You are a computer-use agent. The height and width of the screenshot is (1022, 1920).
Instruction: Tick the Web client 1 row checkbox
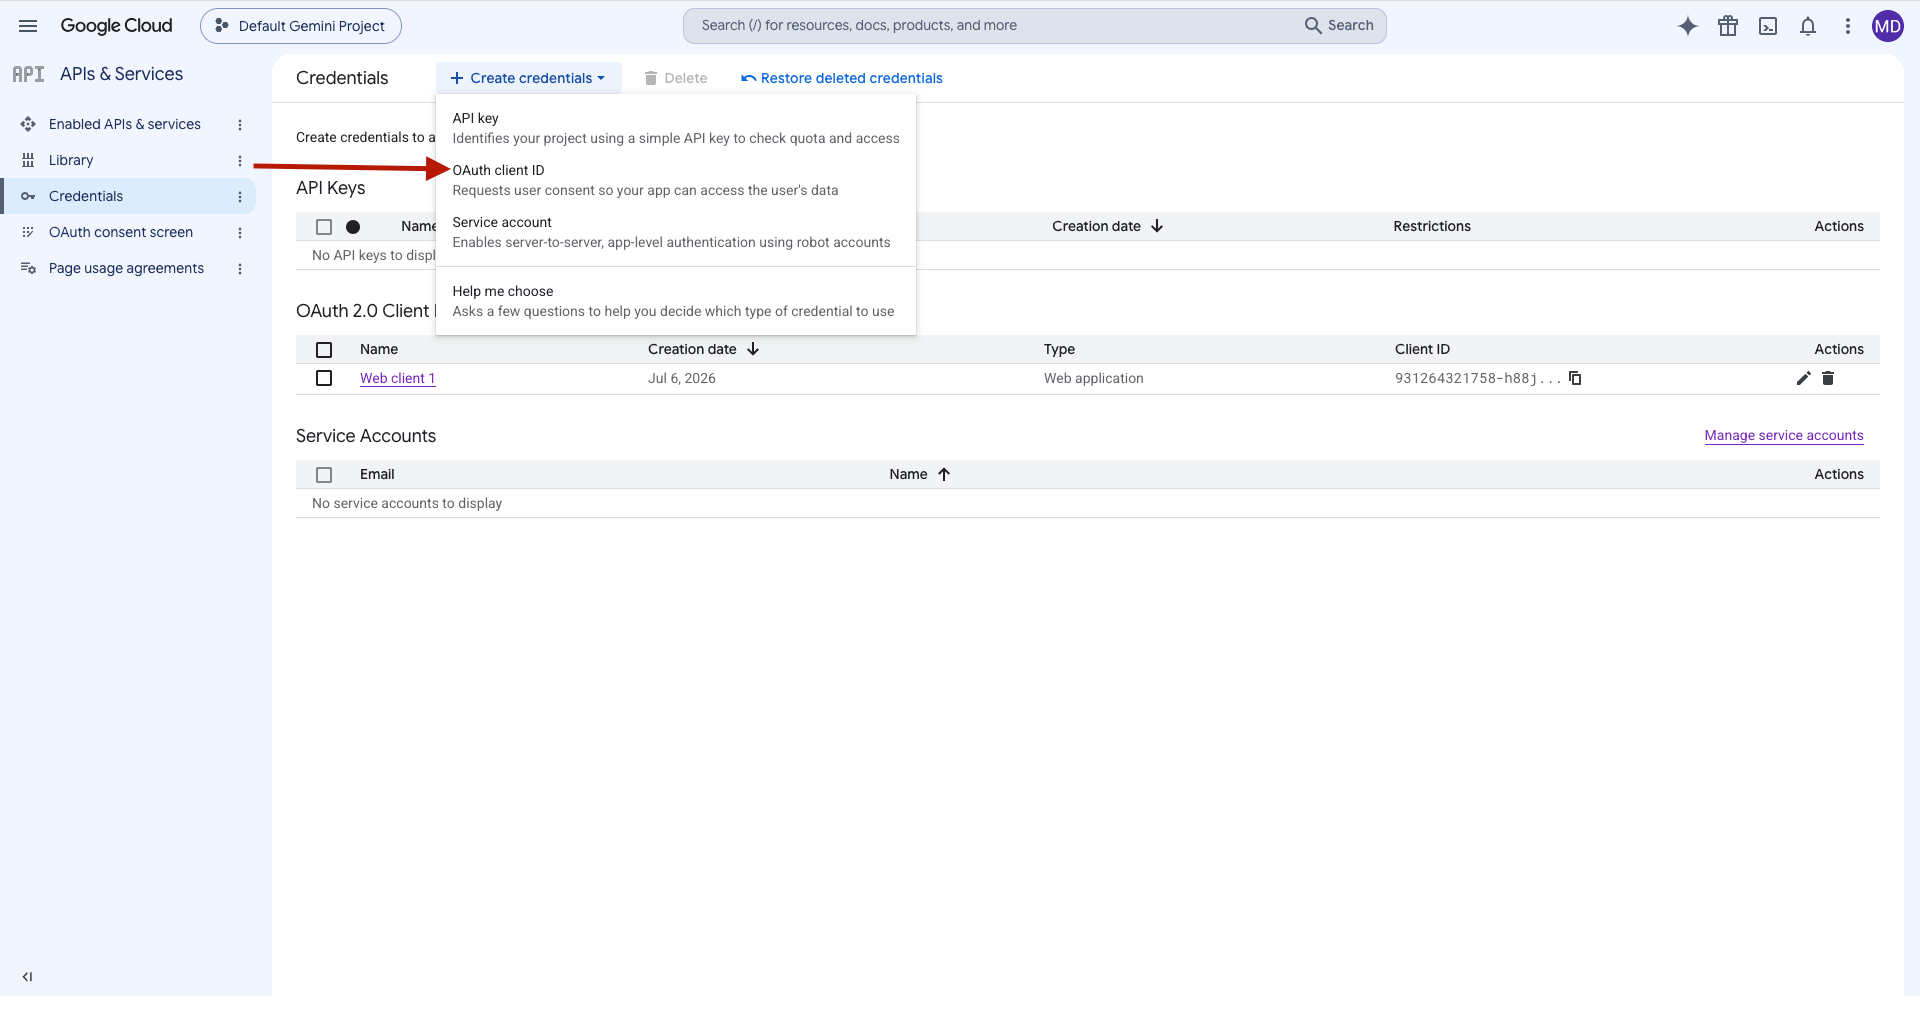(324, 378)
